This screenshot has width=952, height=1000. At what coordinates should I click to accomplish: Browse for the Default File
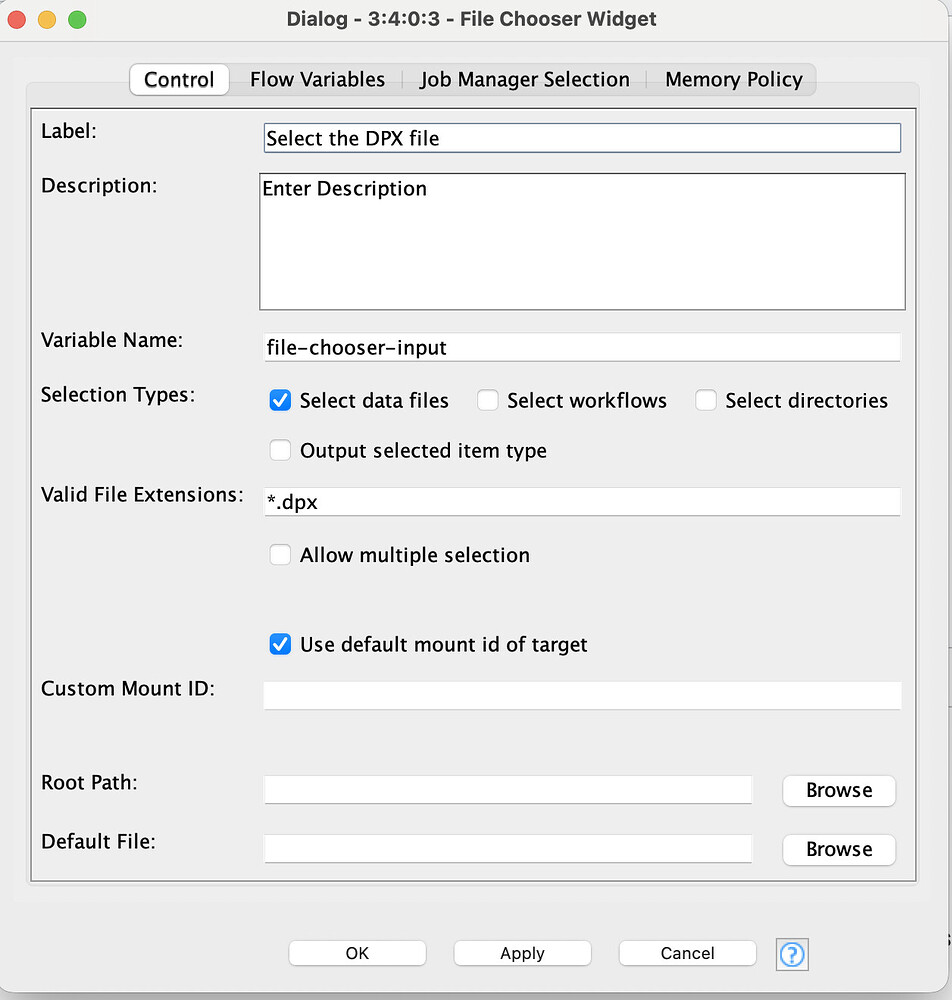tap(839, 849)
